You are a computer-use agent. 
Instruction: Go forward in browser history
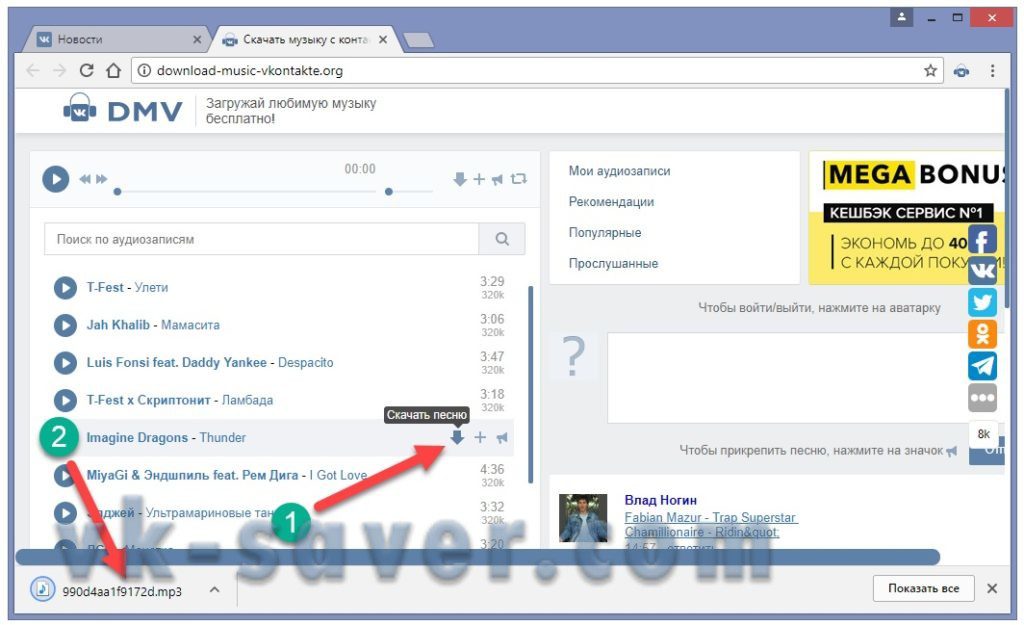point(59,71)
